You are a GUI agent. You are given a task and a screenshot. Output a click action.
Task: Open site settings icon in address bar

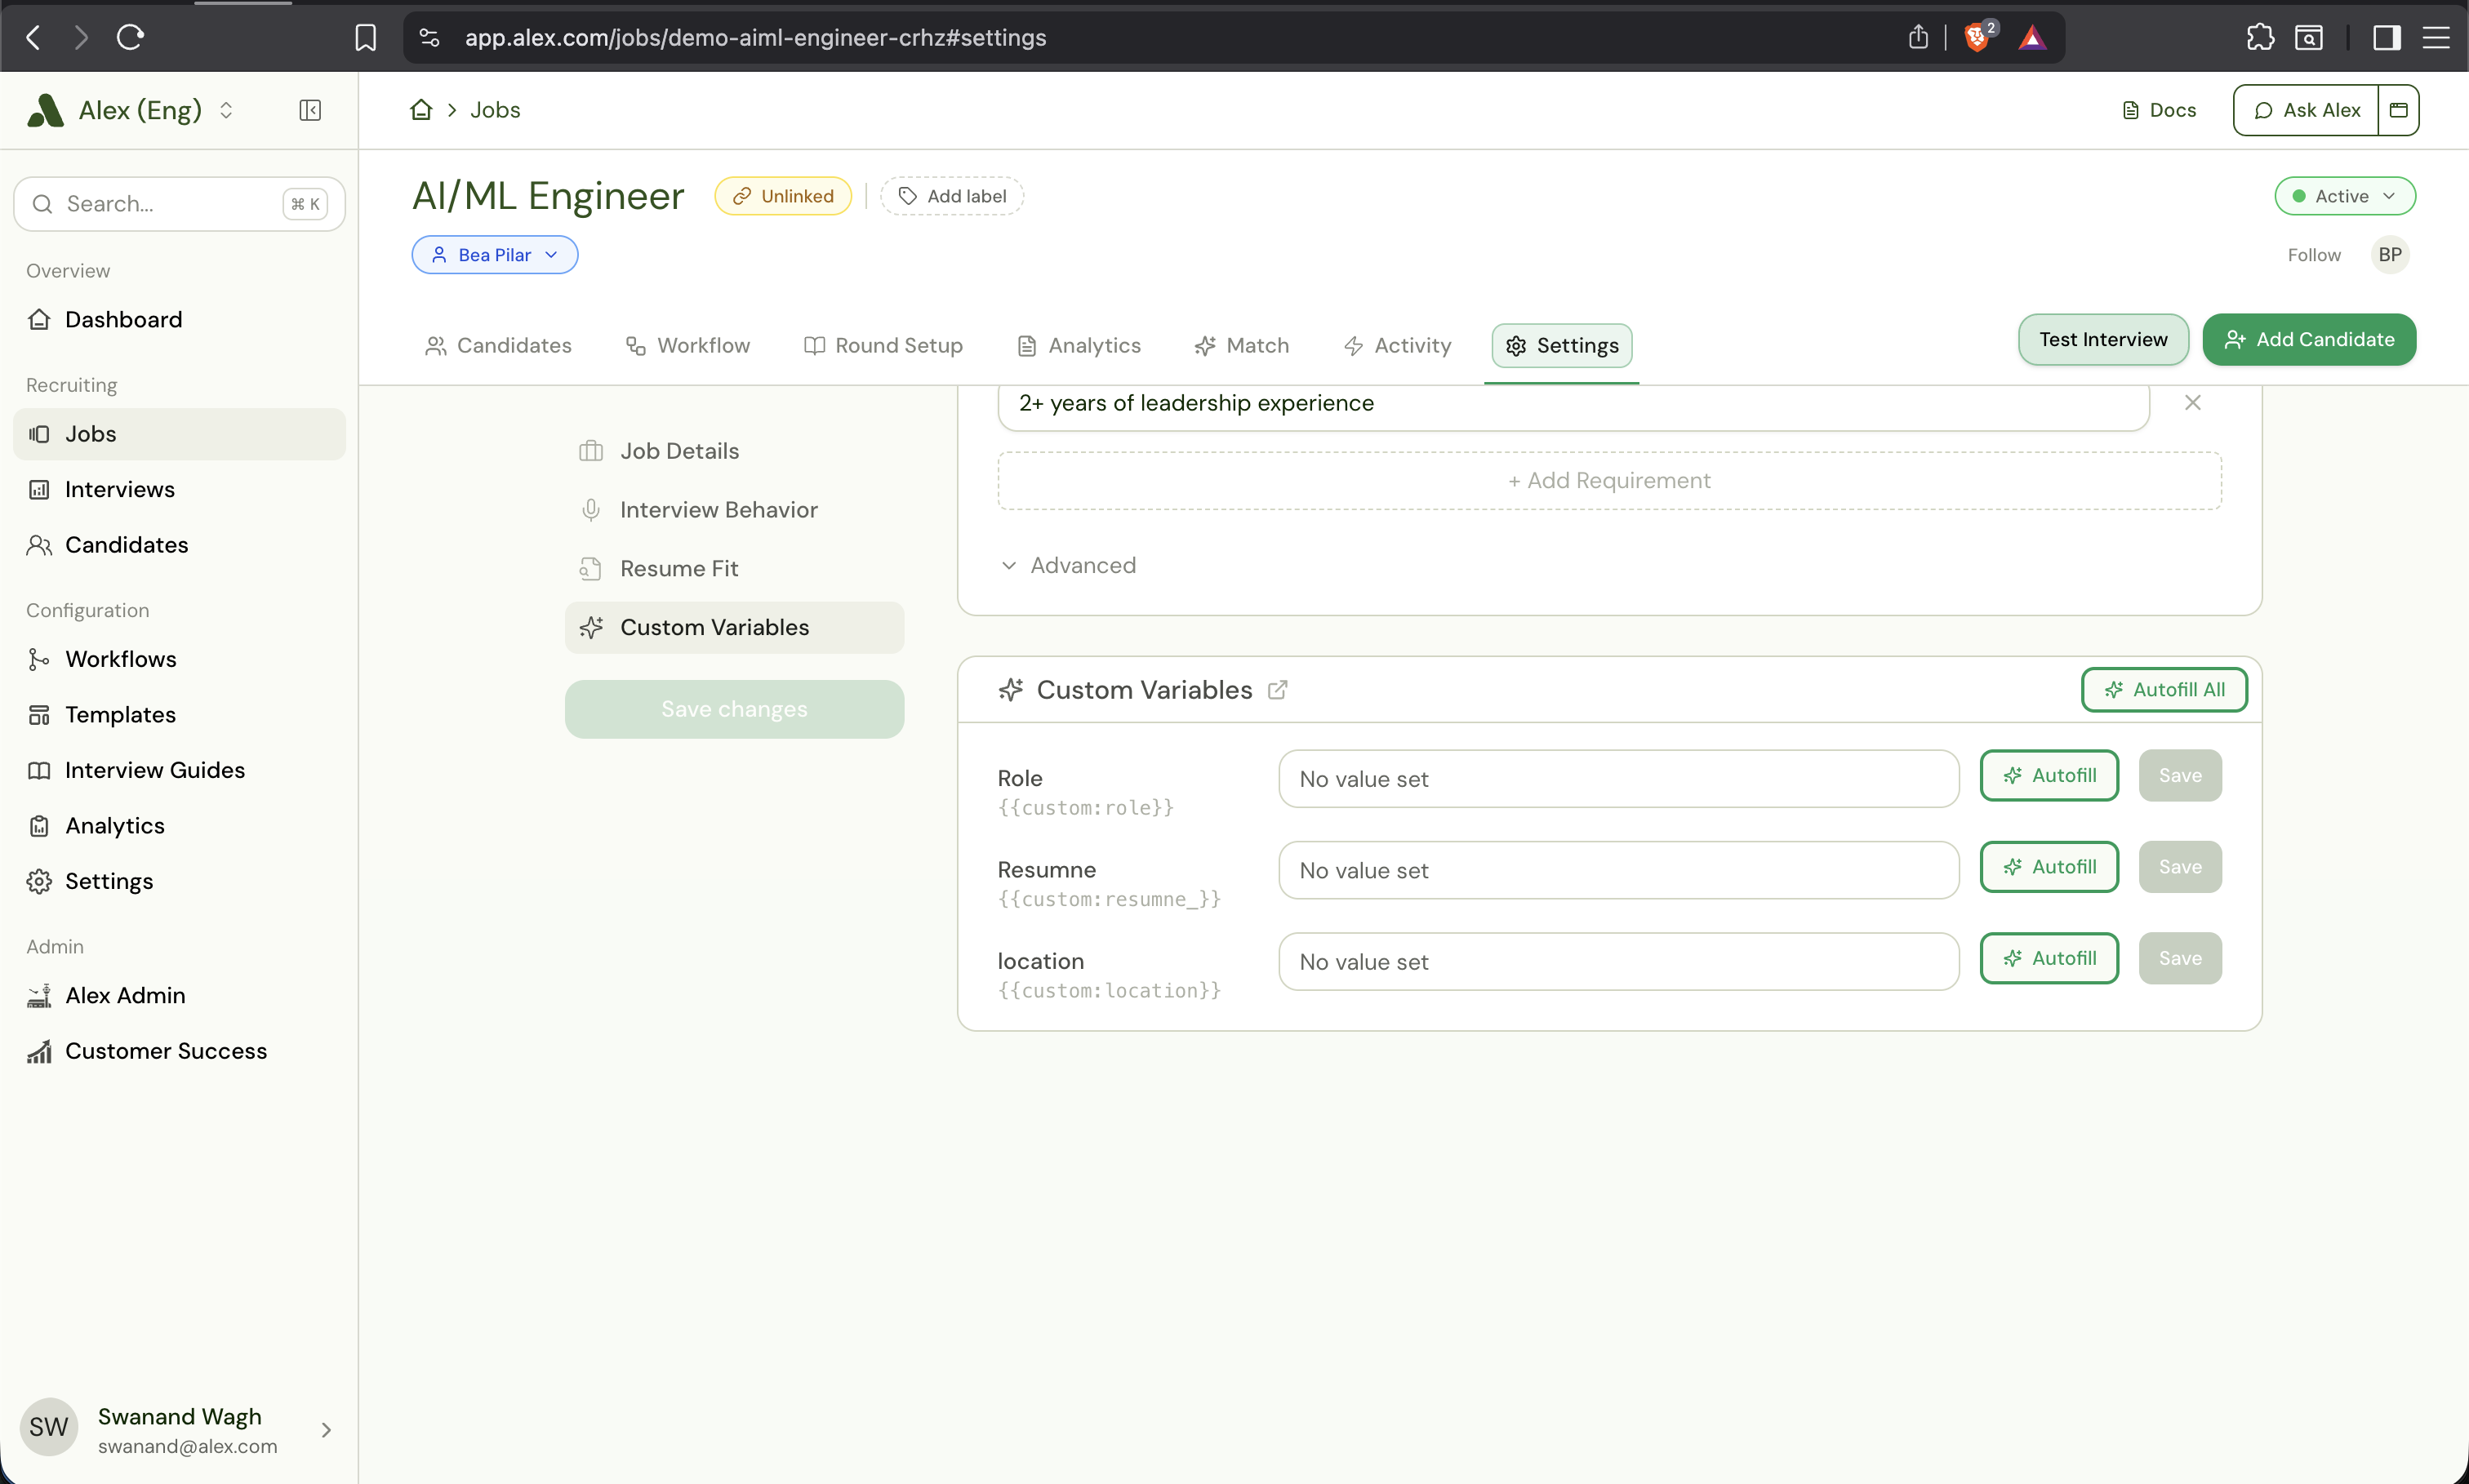point(429,38)
